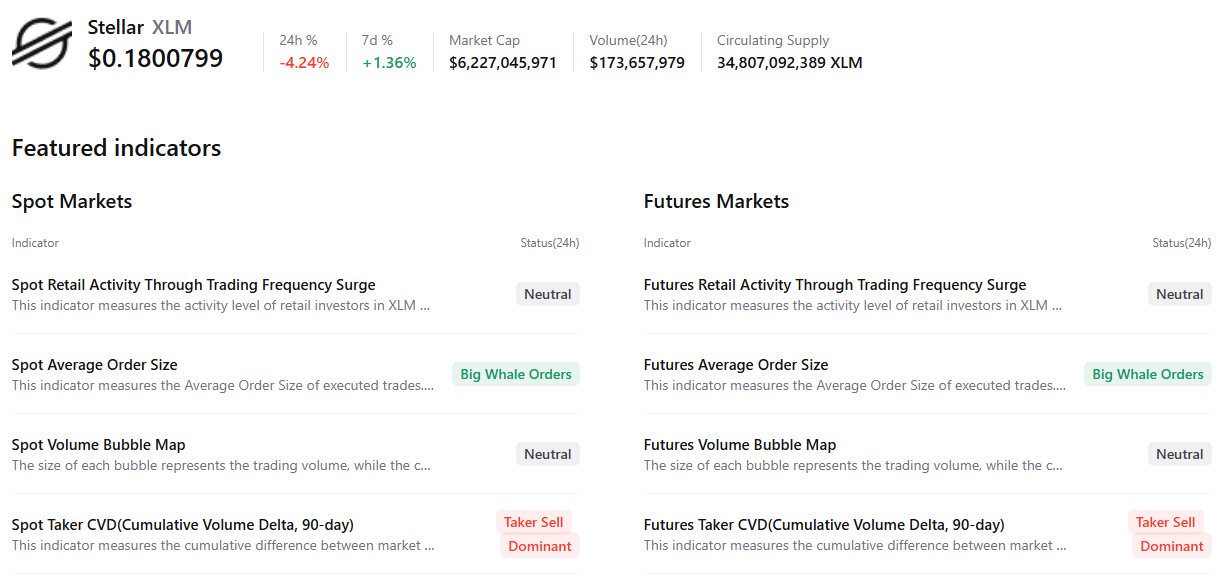Click the Stellar logo icon
The width and height of the screenshot is (1228, 588).
(42, 43)
